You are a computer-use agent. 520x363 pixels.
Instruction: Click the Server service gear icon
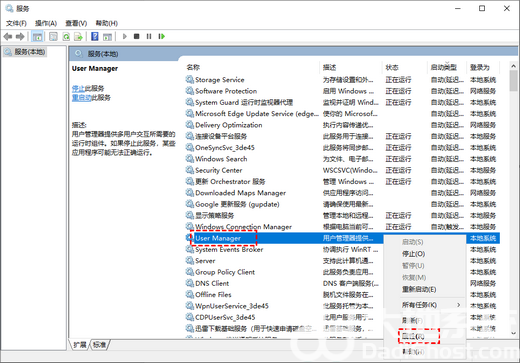pos(190,261)
